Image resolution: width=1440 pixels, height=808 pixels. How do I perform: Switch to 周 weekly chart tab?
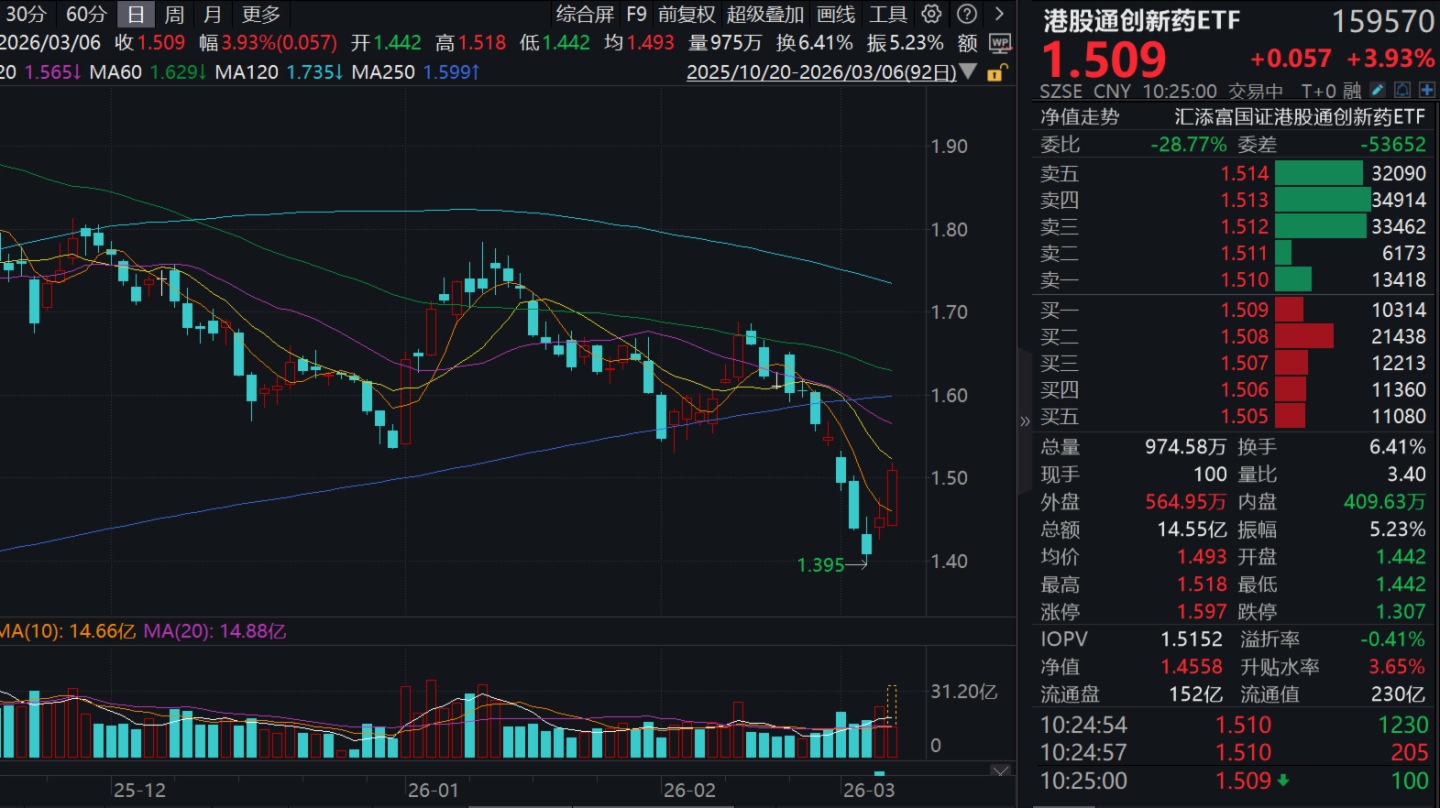pos(174,14)
